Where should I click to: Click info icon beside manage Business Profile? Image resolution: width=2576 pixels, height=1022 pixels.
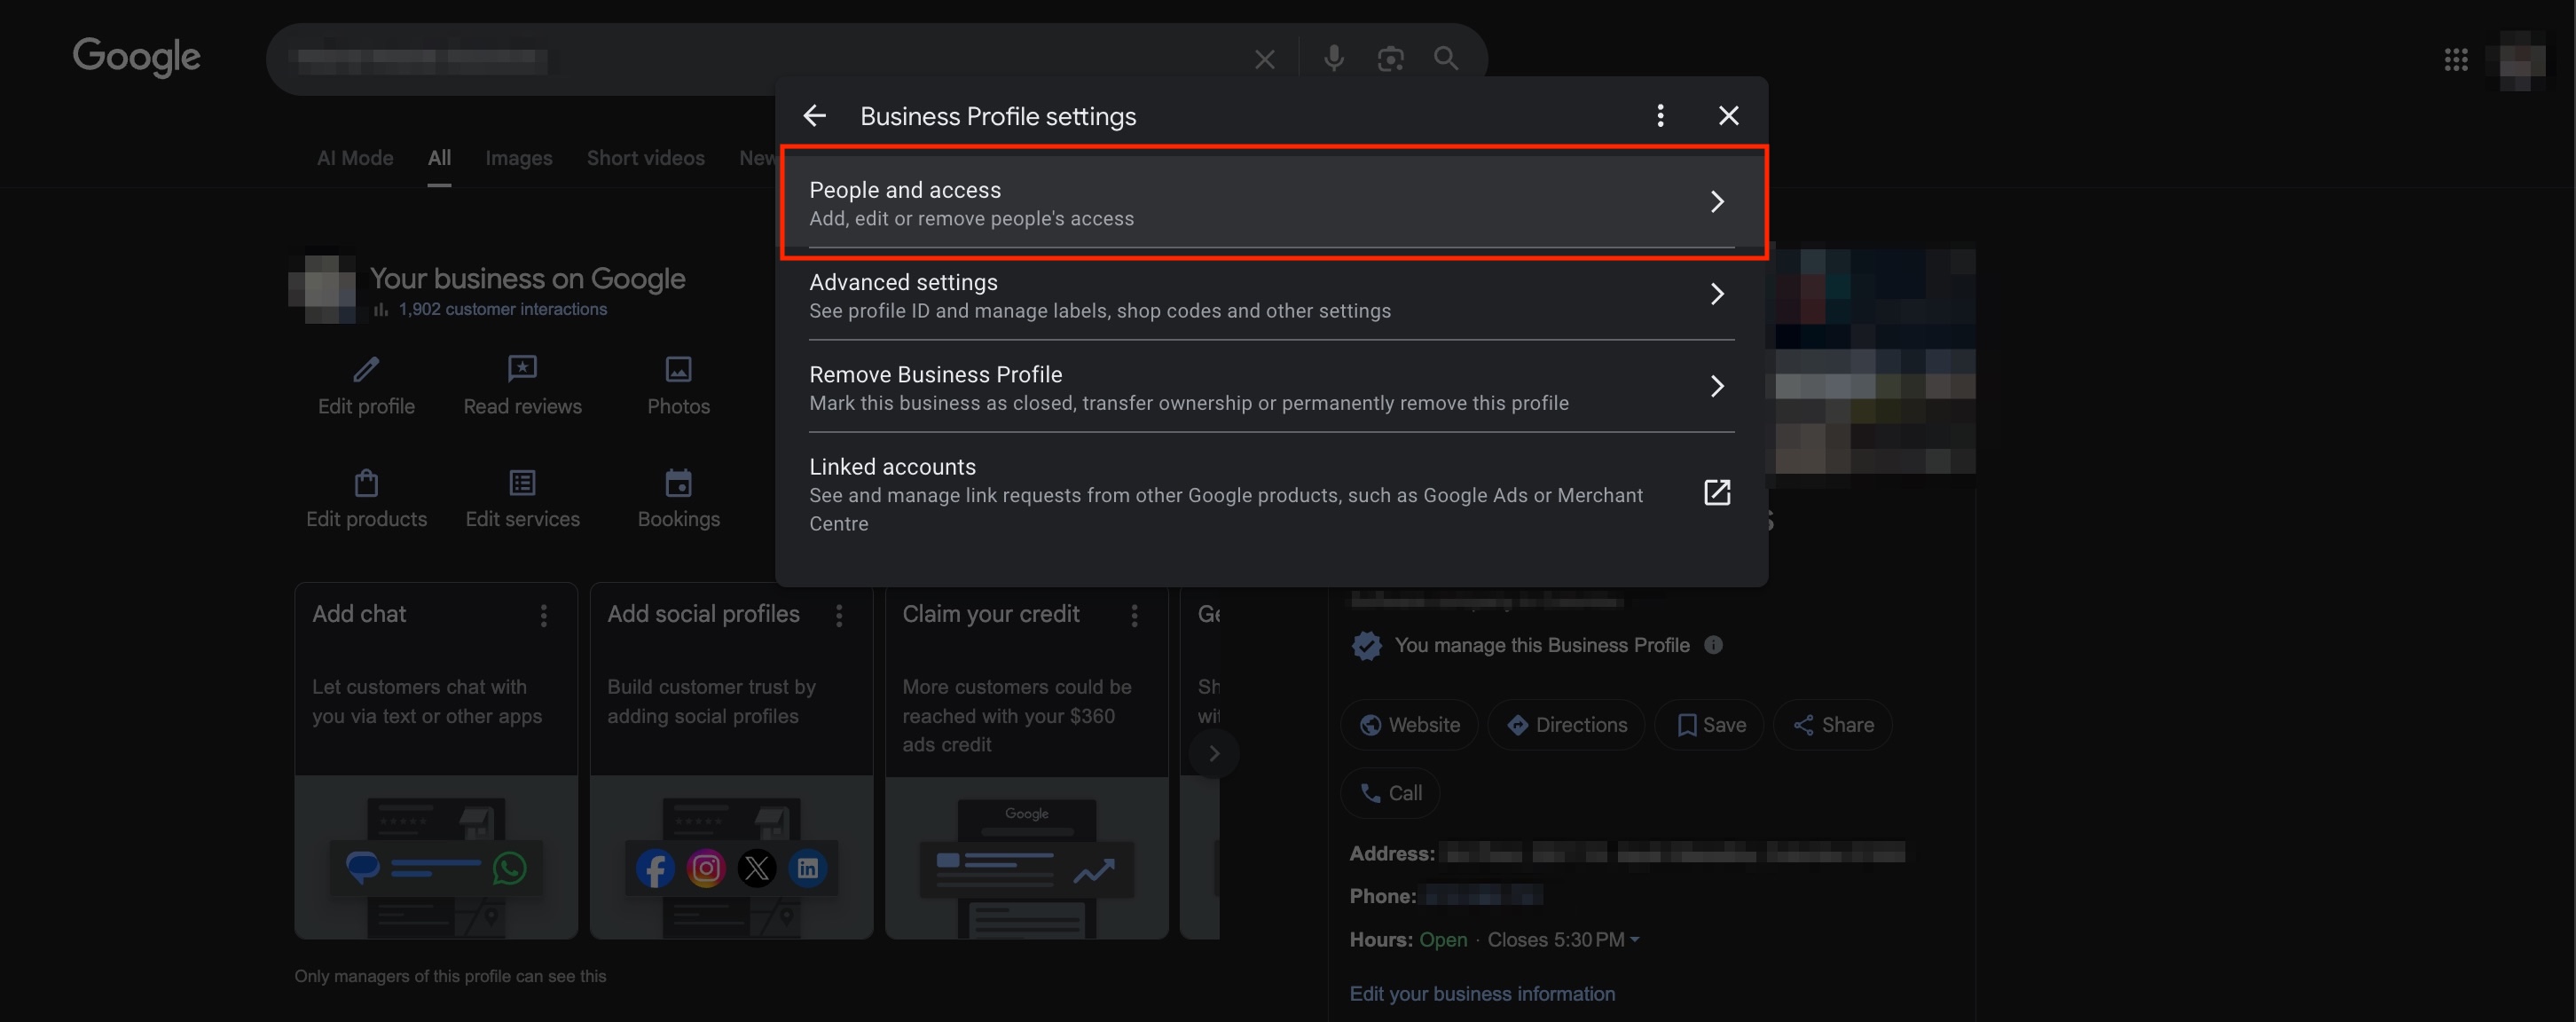tap(1713, 645)
